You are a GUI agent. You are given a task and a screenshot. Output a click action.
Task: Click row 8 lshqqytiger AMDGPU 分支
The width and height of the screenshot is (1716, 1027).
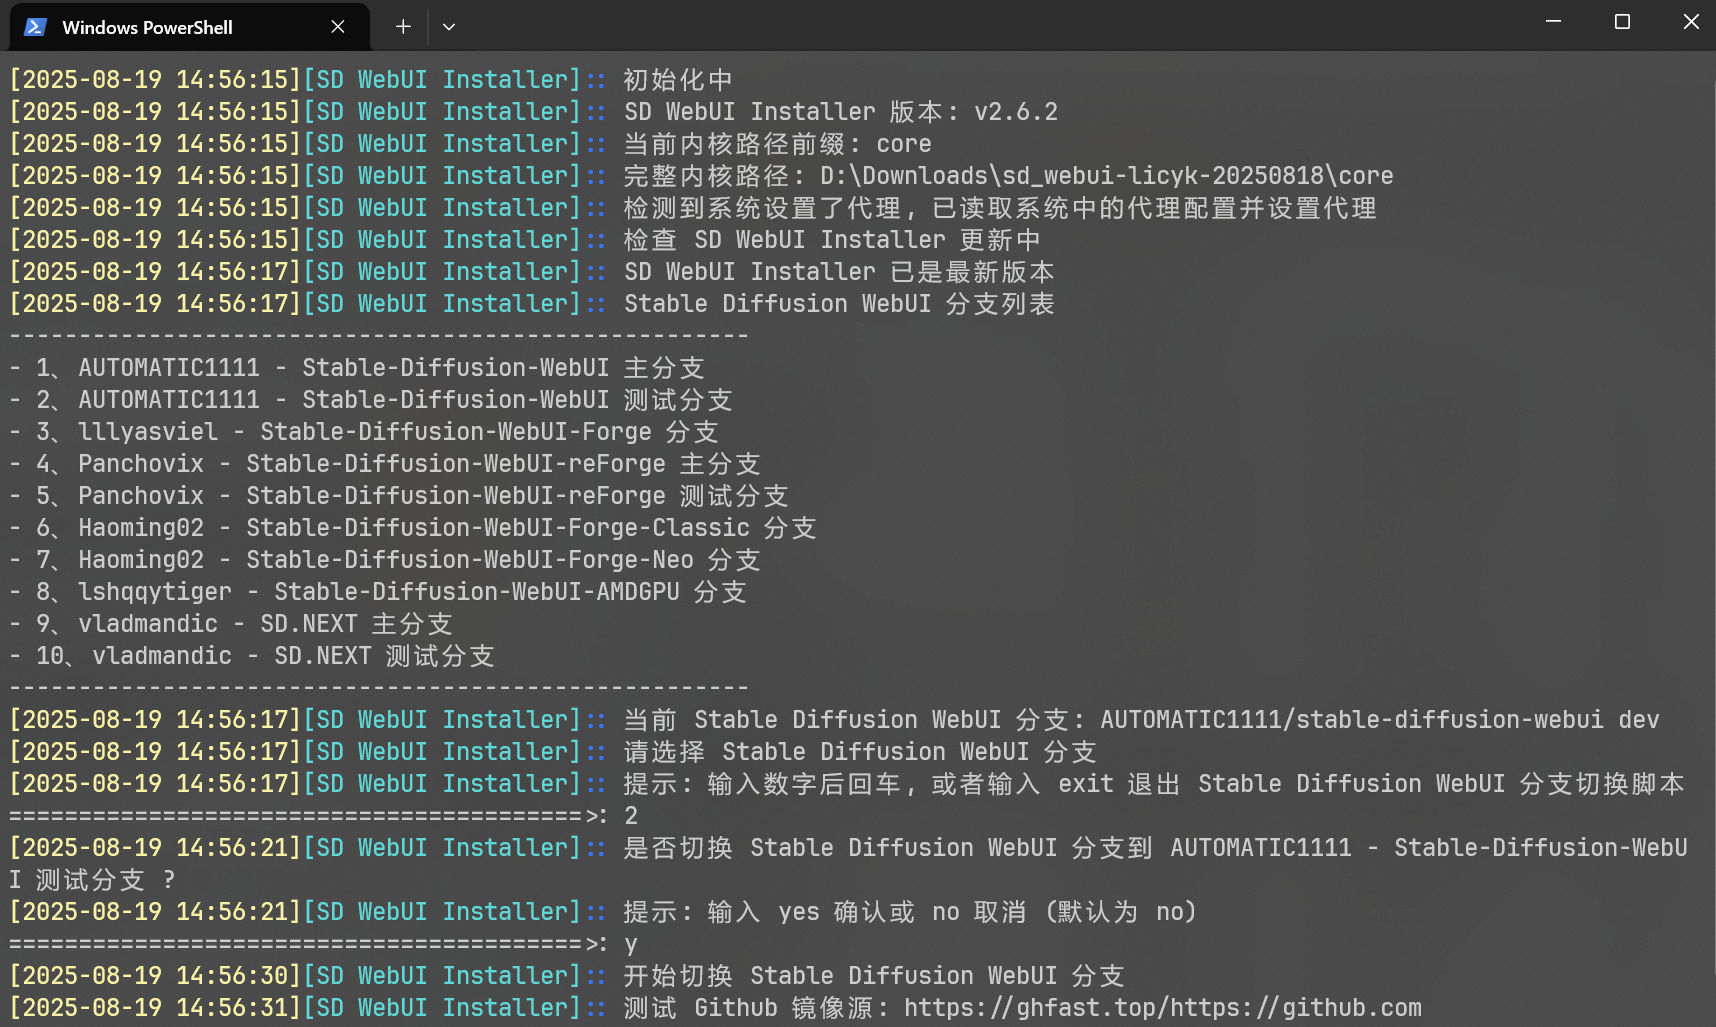378,592
